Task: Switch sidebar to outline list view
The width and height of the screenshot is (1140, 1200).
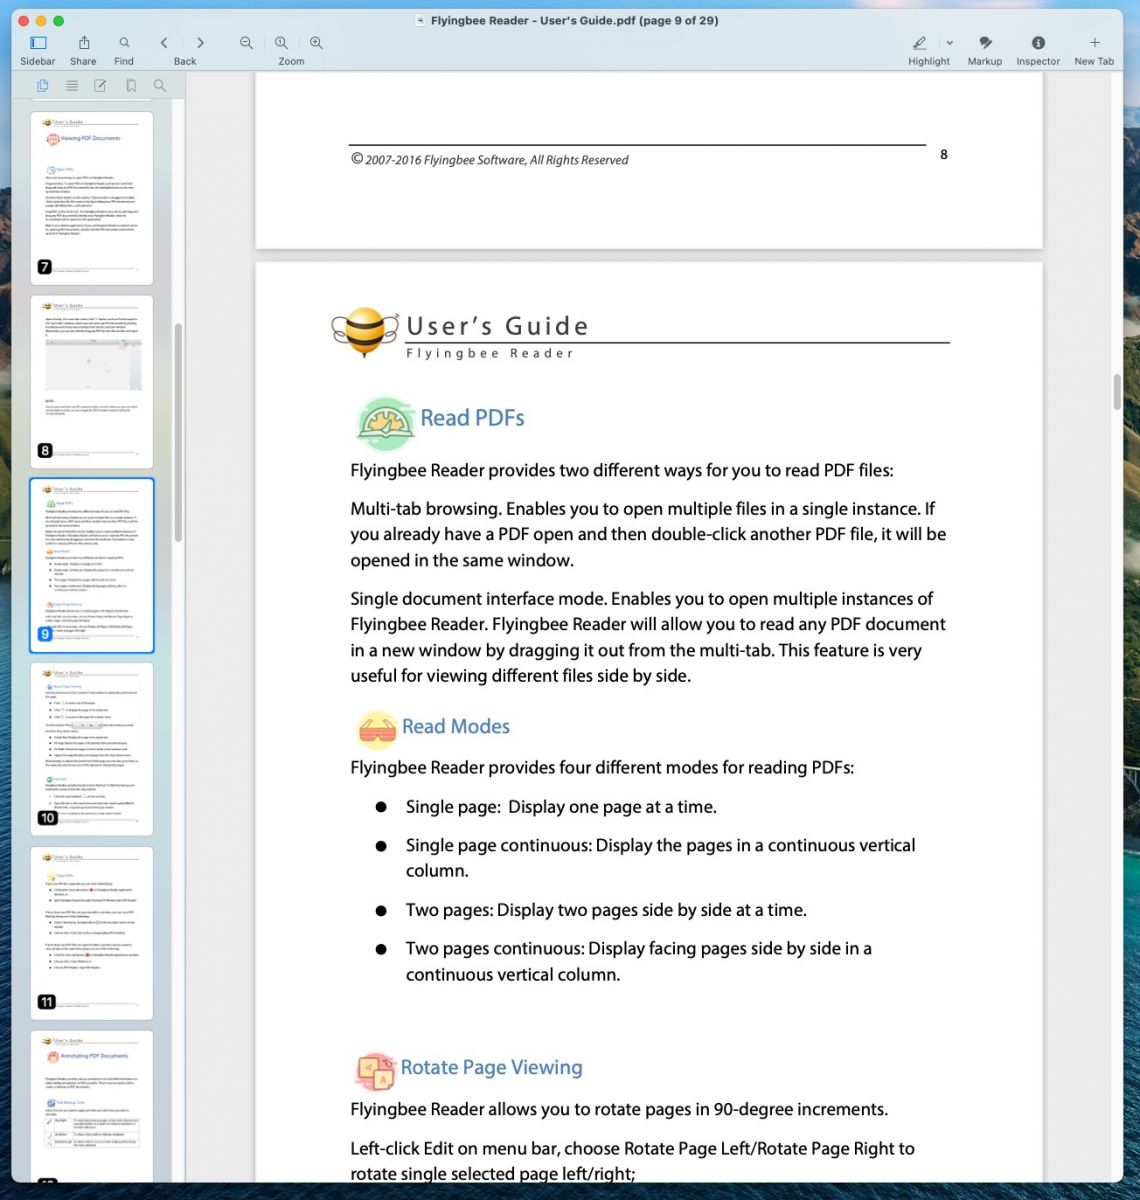Action: [72, 86]
